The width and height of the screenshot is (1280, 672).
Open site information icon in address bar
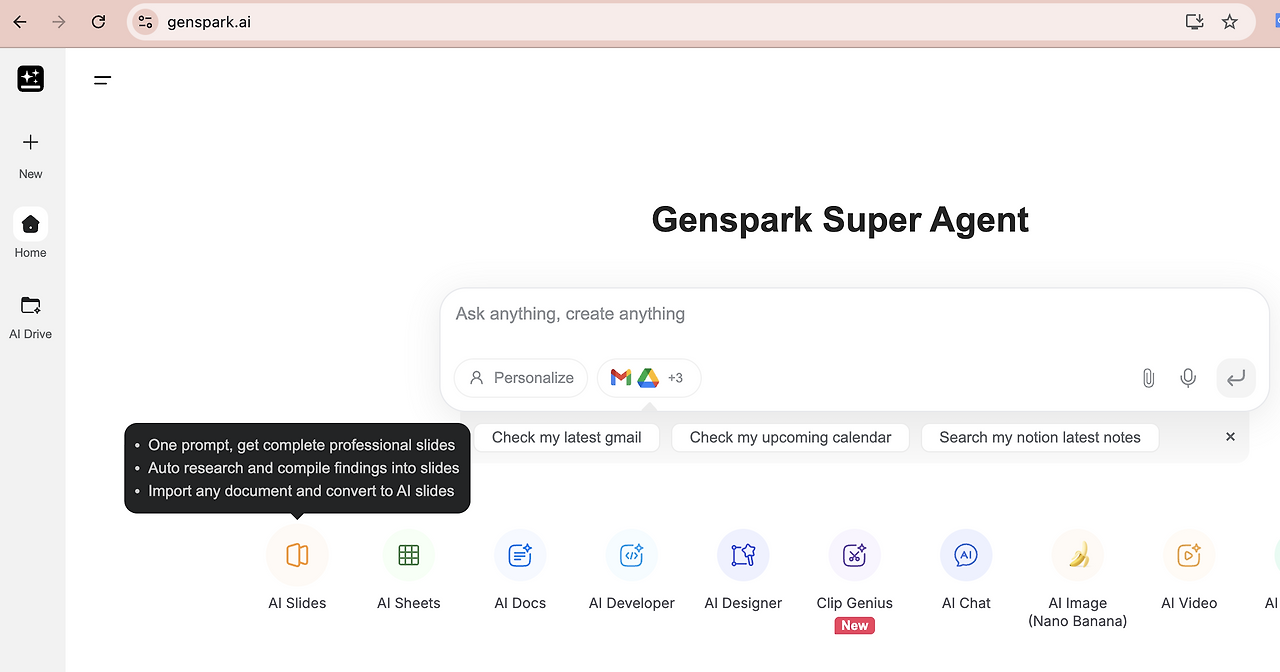click(x=146, y=21)
